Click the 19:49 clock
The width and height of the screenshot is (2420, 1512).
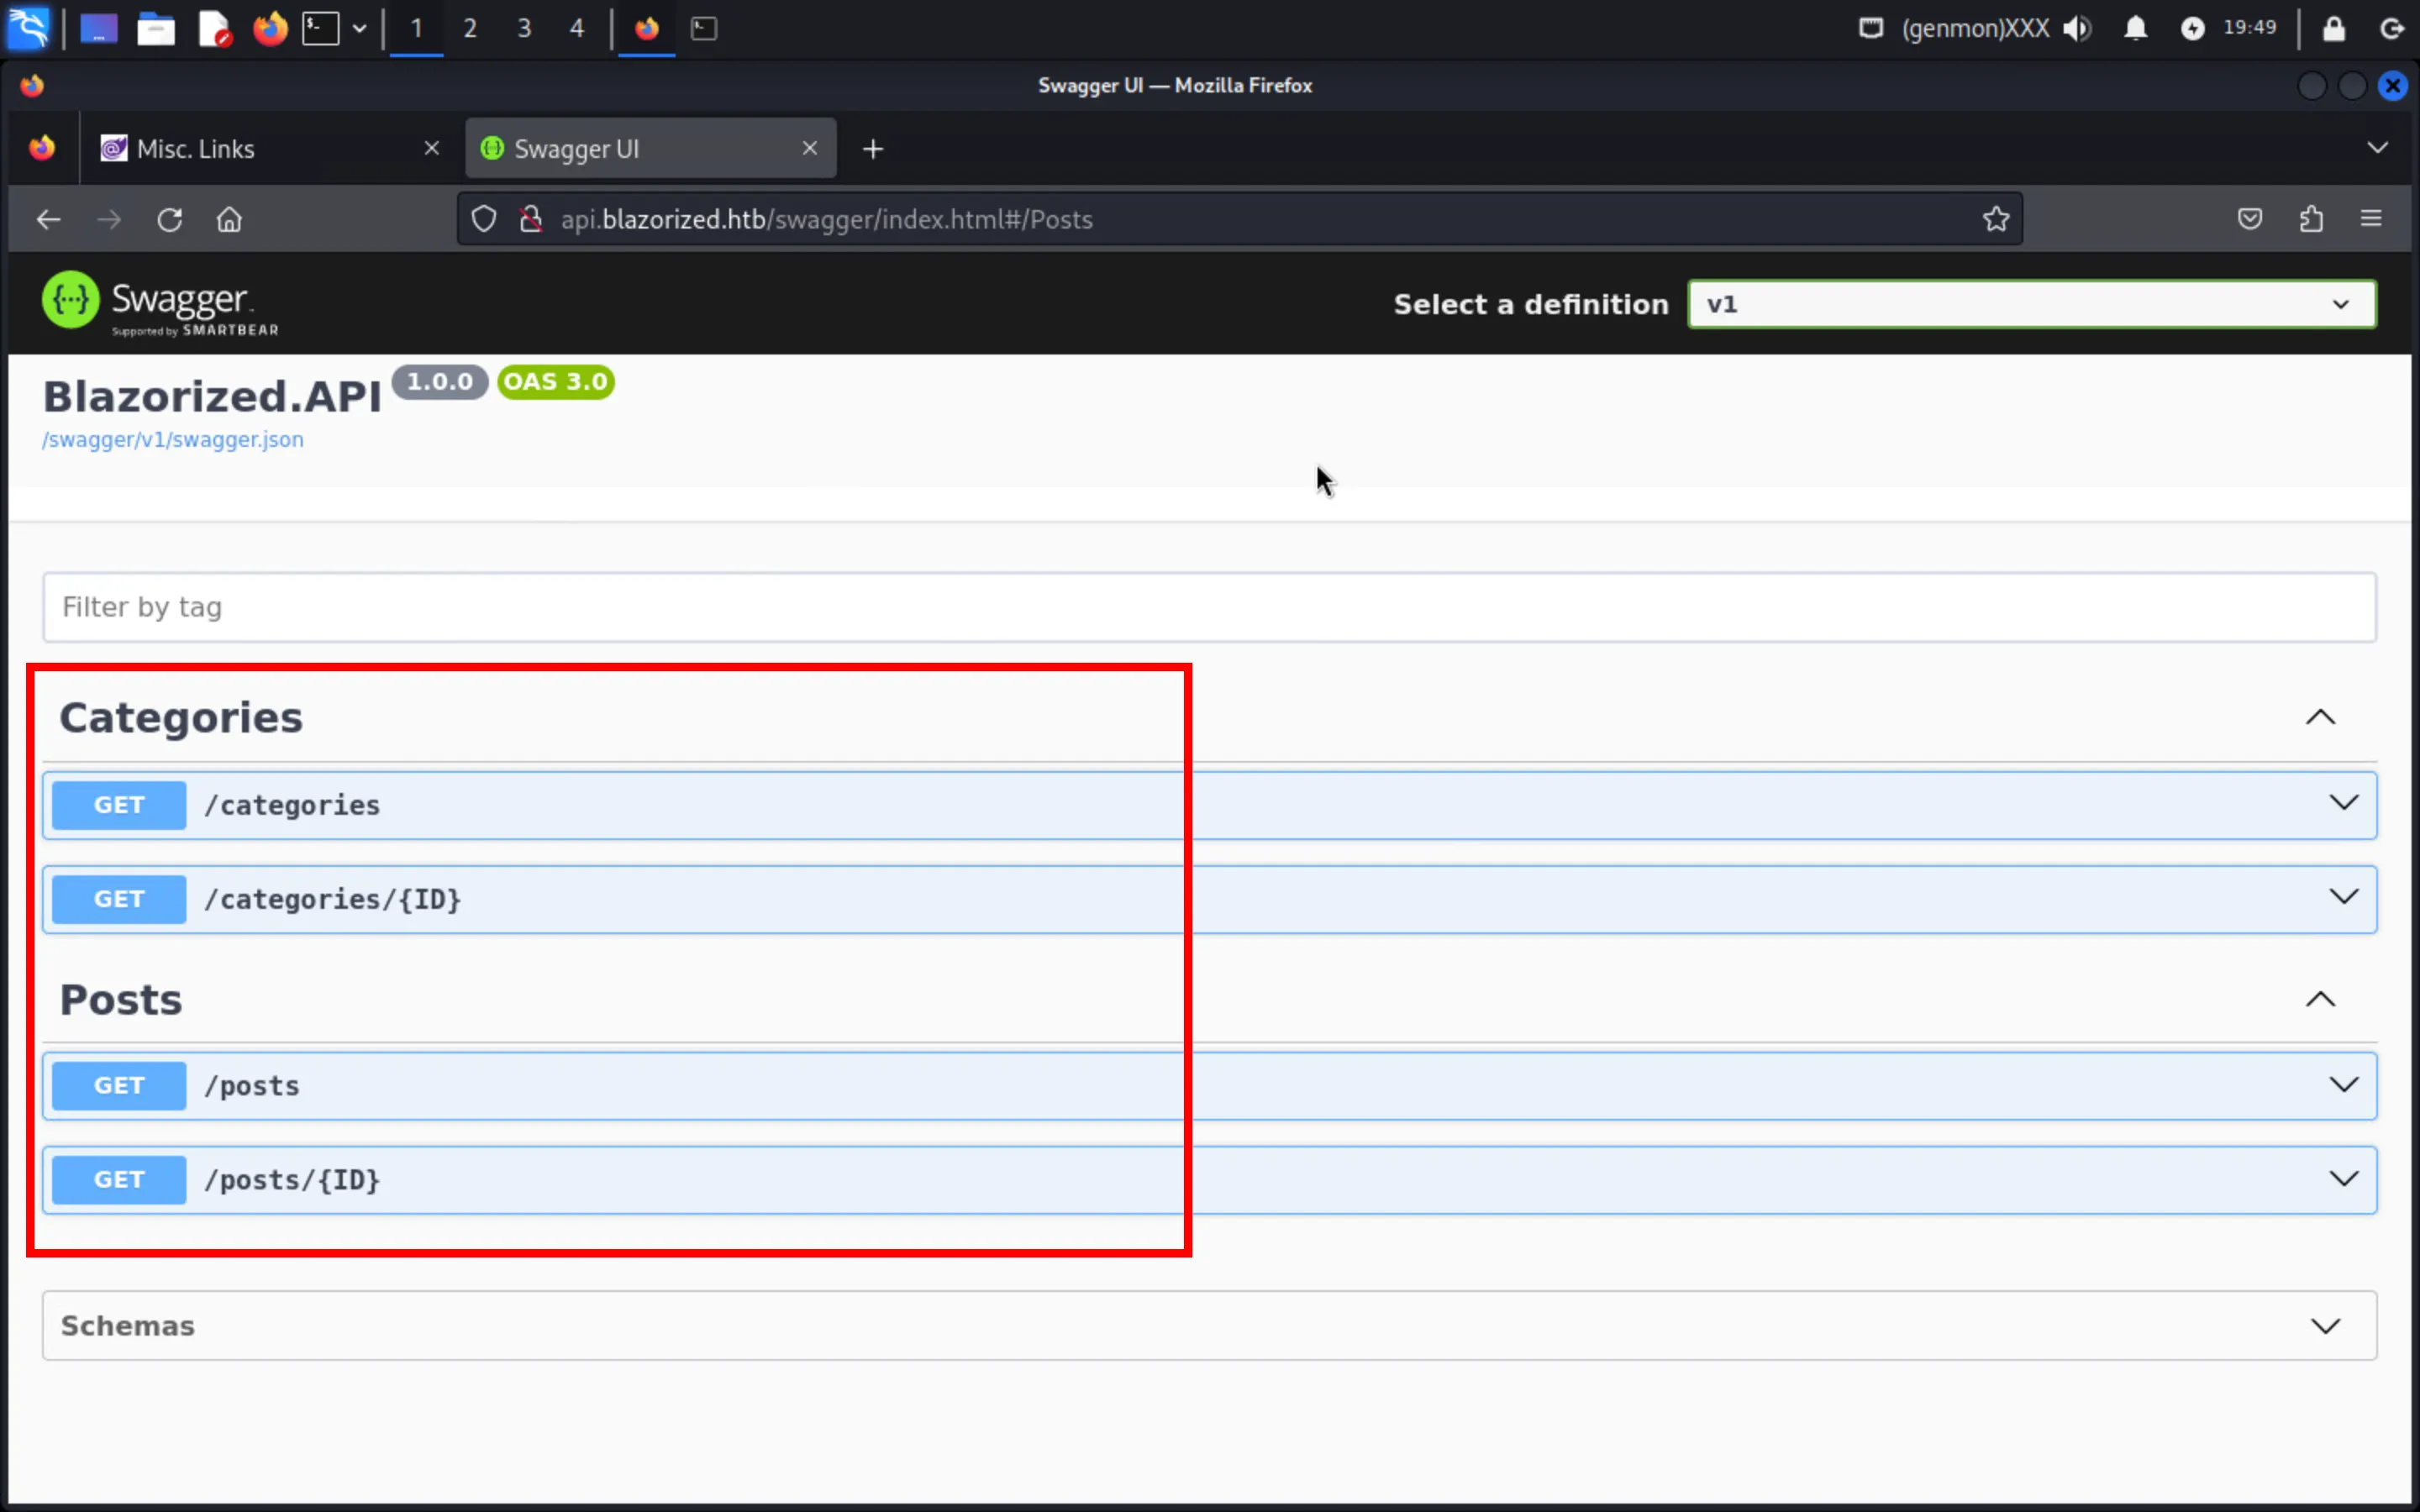pos(2249,28)
